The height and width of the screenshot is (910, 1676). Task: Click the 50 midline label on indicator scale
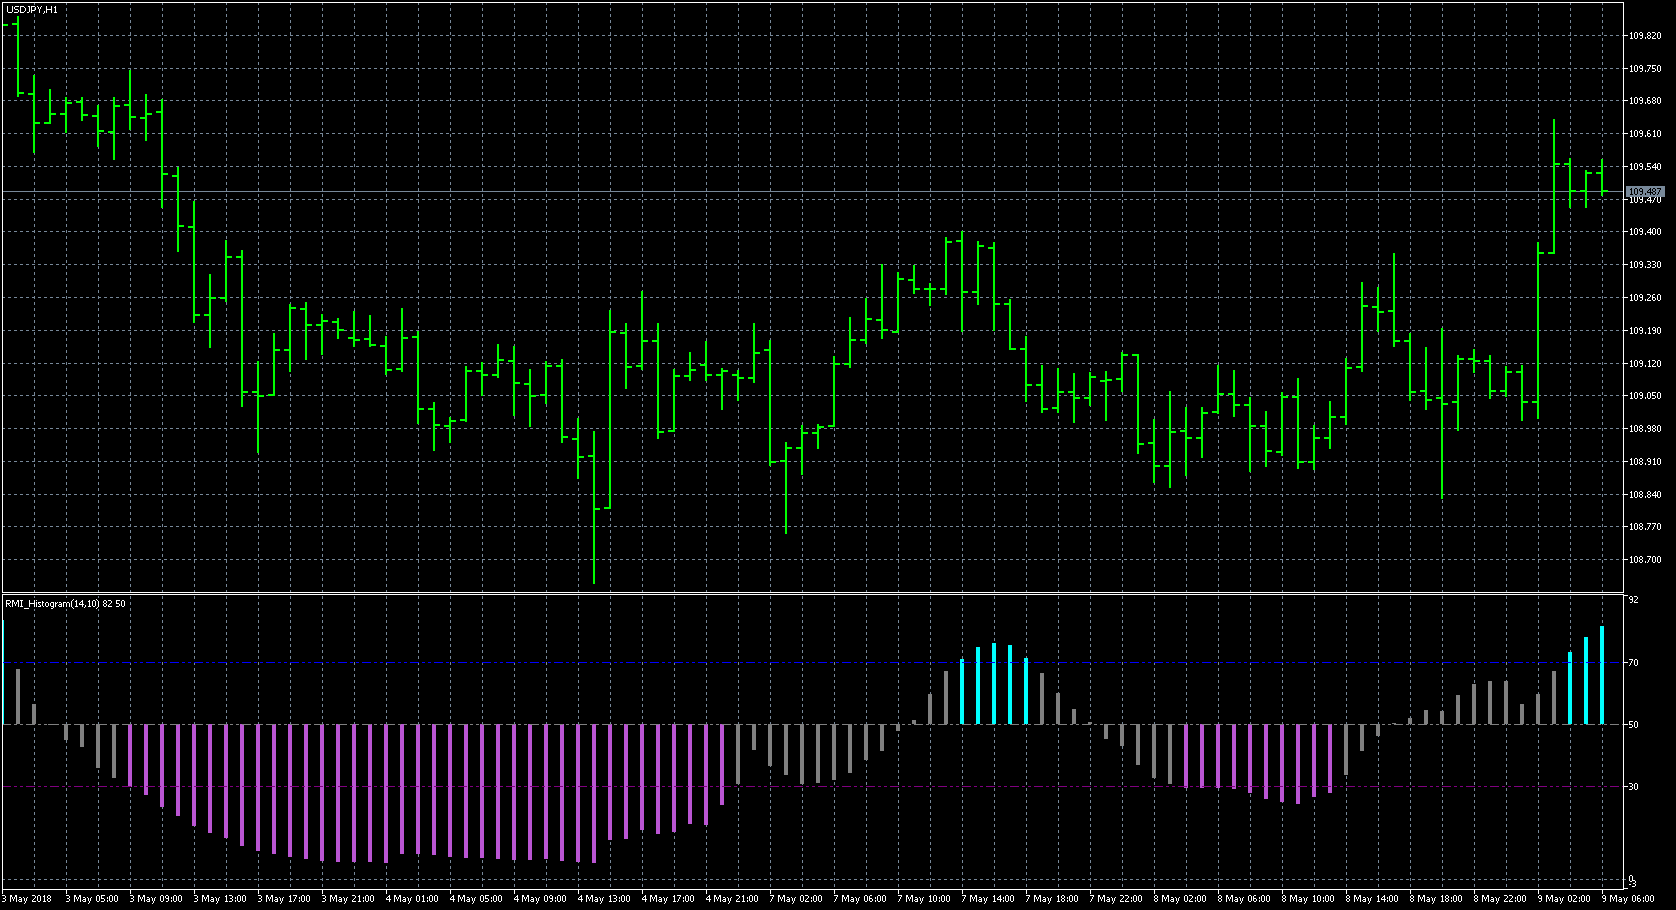(1633, 724)
